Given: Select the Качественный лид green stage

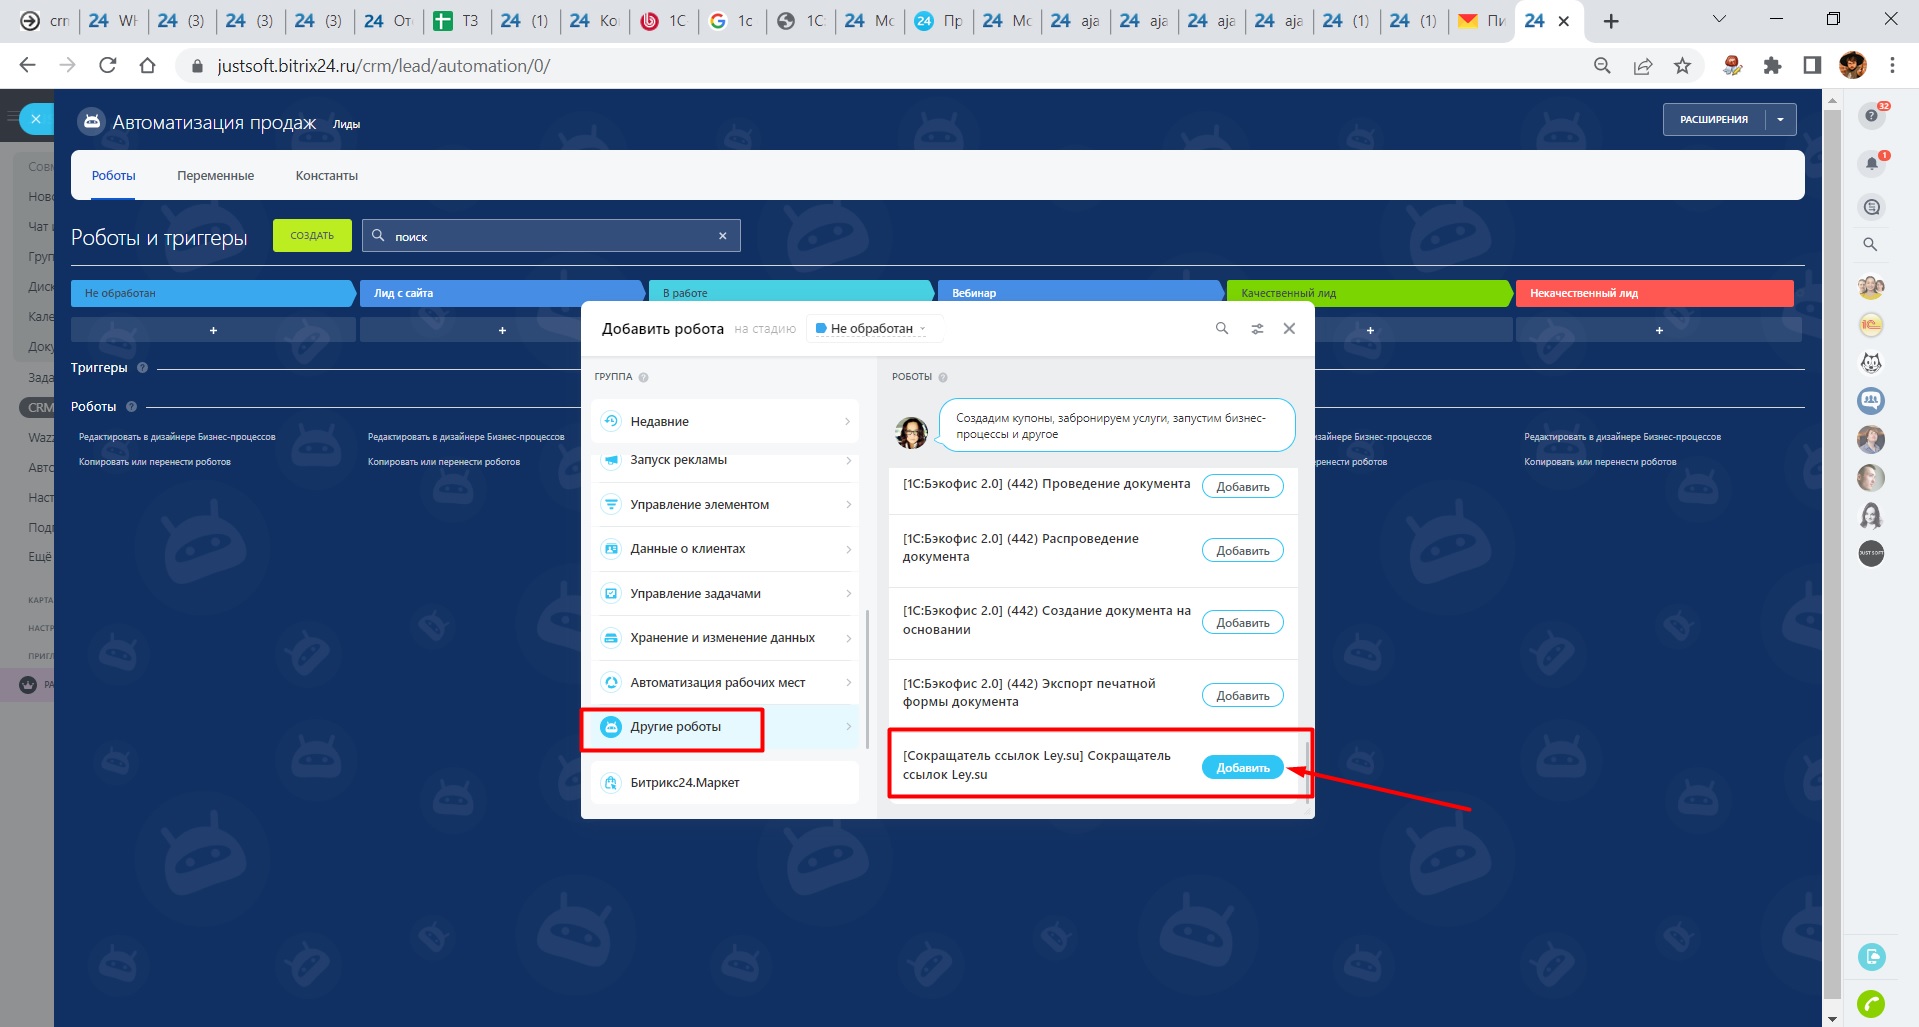Looking at the screenshot, I should click(1369, 293).
